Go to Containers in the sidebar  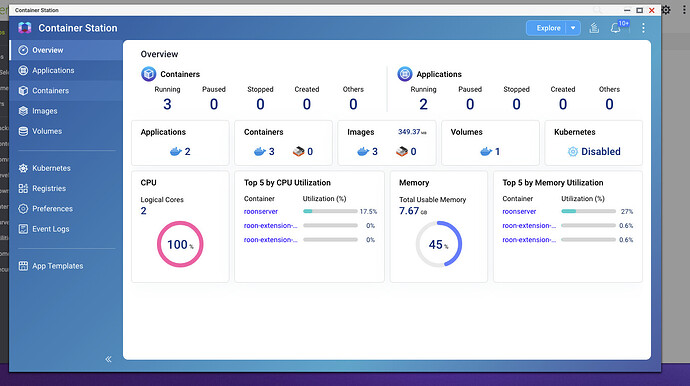click(66, 91)
